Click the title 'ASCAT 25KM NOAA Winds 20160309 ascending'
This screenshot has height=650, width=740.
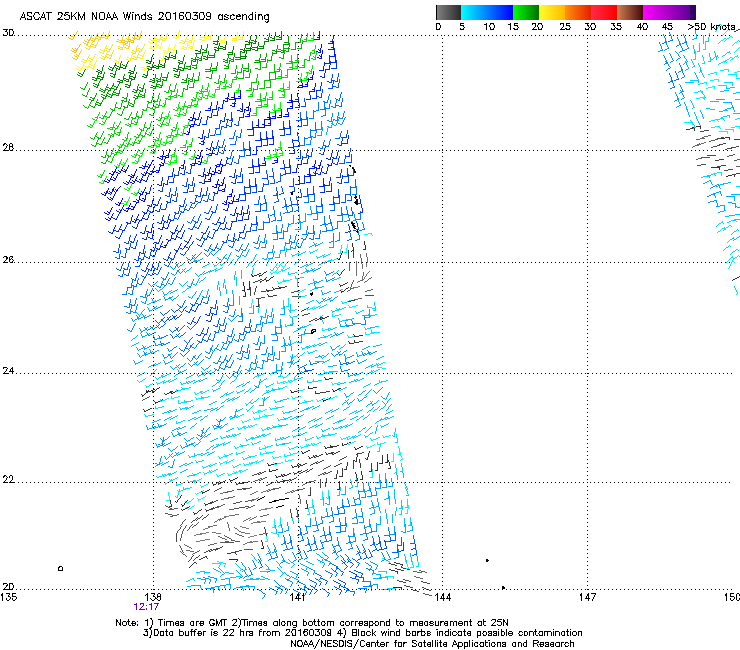(x=144, y=17)
